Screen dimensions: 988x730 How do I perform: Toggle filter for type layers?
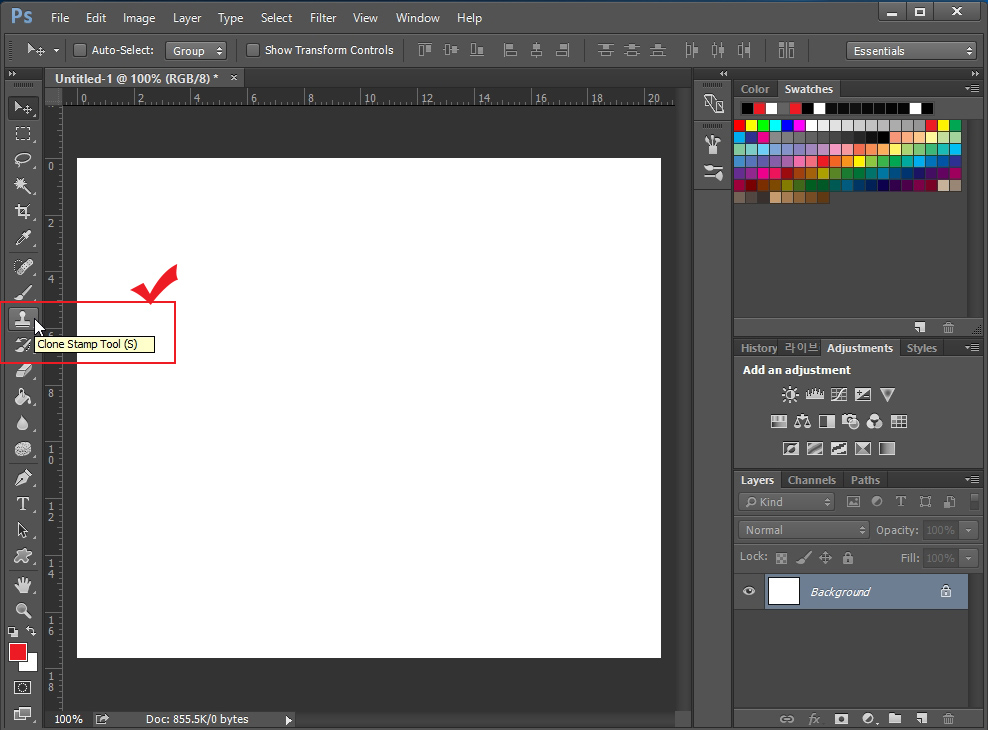click(x=901, y=501)
